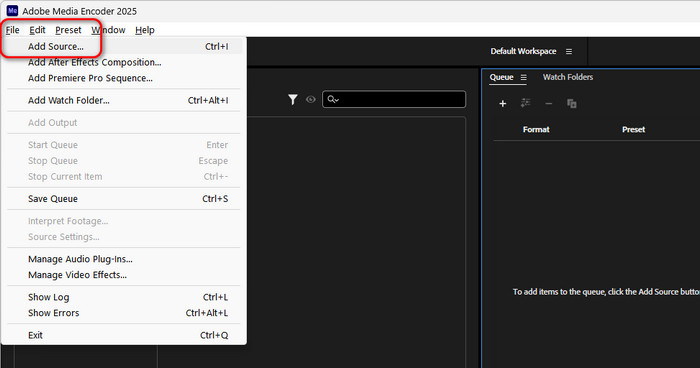The width and height of the screenshot is (700, 368).
Task: Click the Remove minus icon in Queue
Action: (x=549, y=104)
